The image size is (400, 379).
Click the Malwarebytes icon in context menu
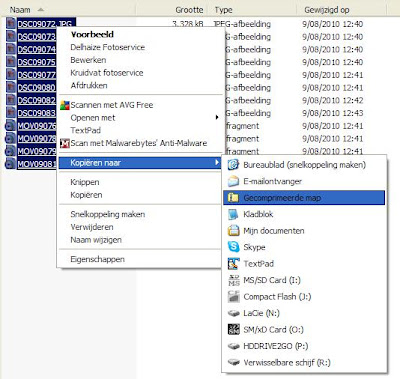point(65,143)
